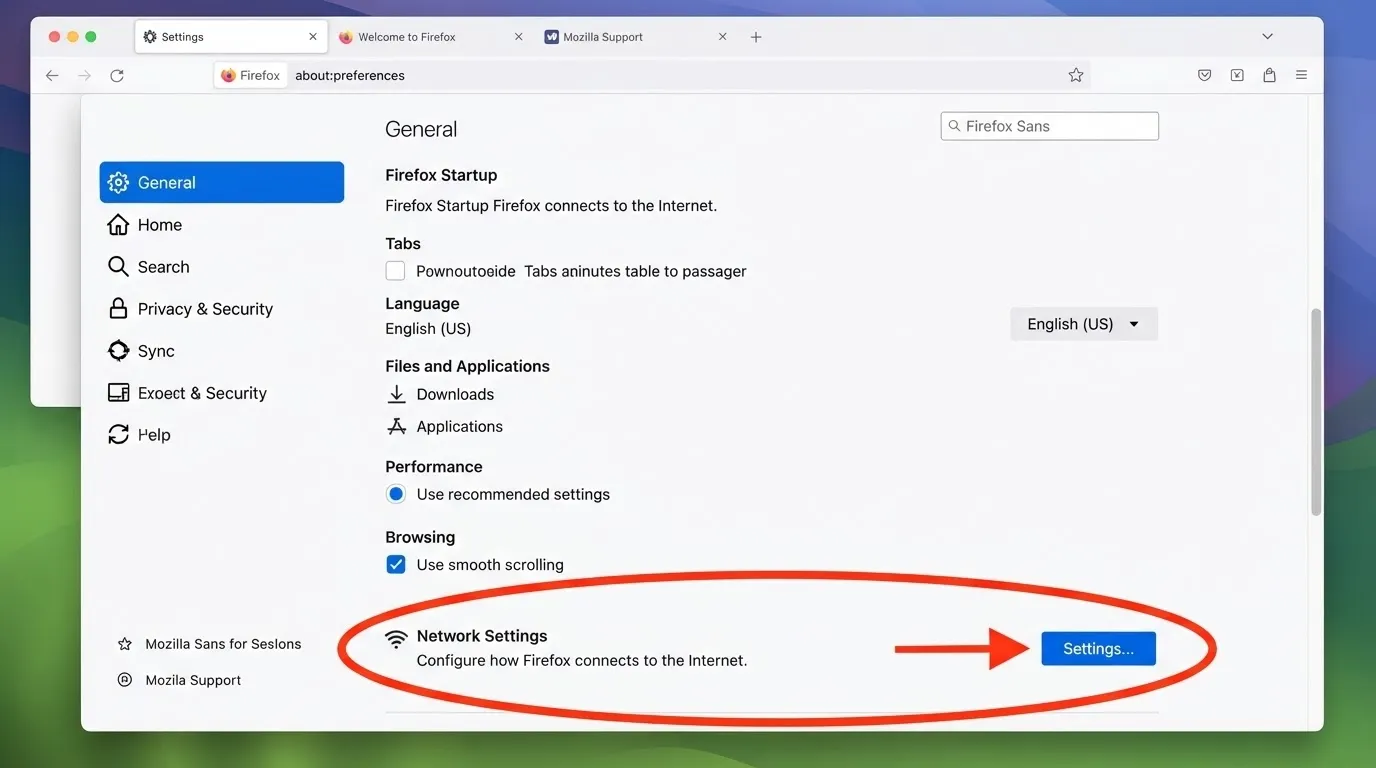Switch to the Mozilla Support tab
This screenshot has height=768, width=1376.
tap(636, 37)
